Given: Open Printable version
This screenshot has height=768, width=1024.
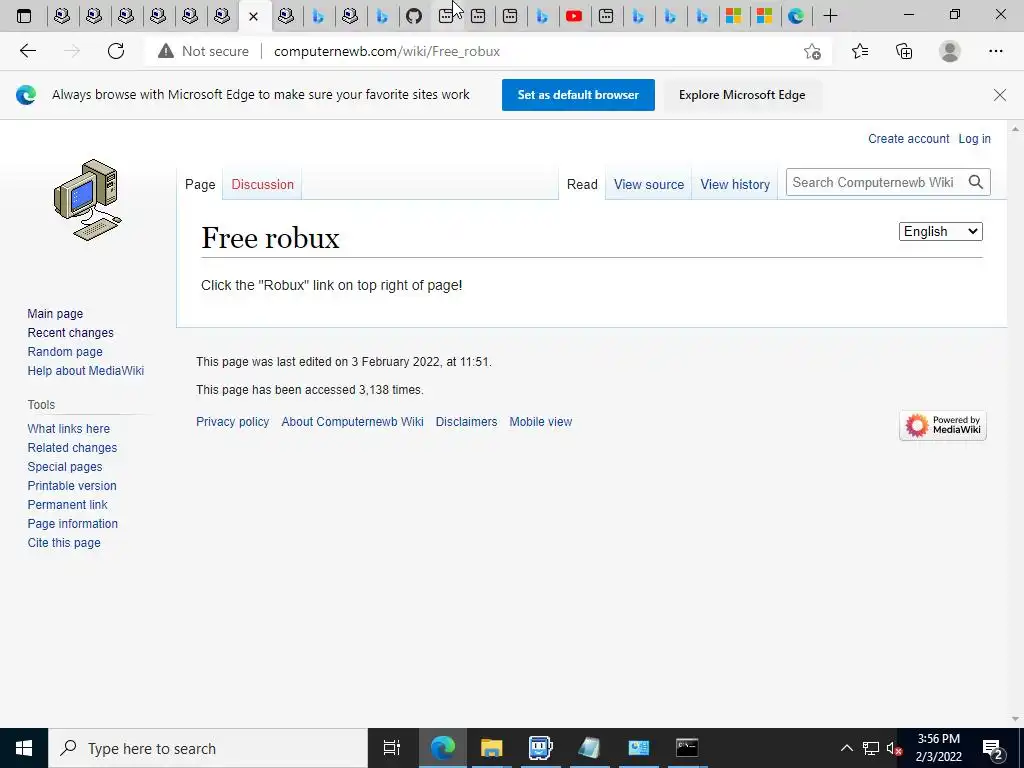Looking at the screenshot, I should tap(72, 485).
